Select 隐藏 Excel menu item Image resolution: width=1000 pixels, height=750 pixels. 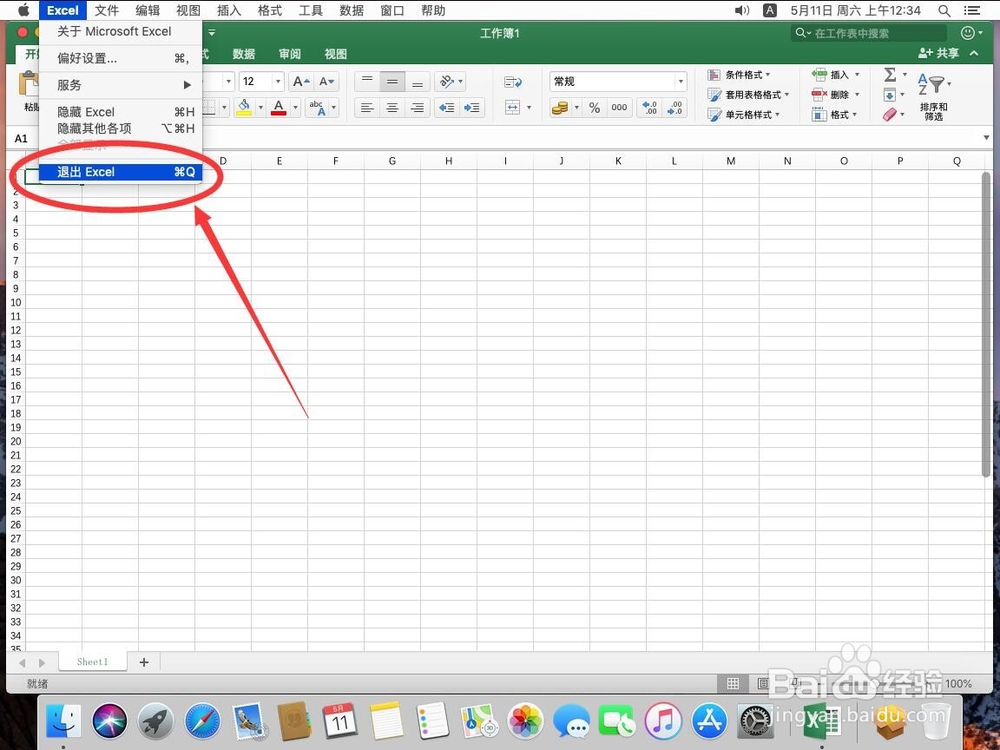(x=121, y=112)
